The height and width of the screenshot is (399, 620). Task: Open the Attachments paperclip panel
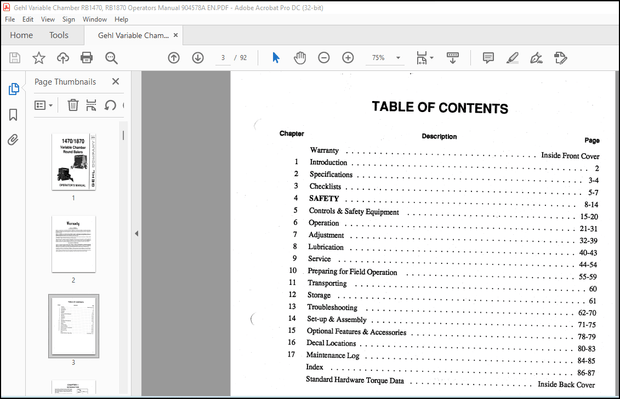tap(13, 140)
